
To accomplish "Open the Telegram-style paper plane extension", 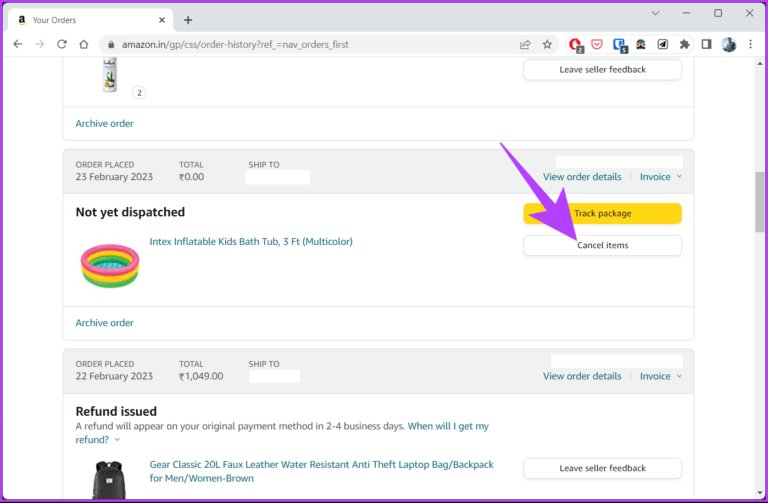I will [x=663, y=45].
